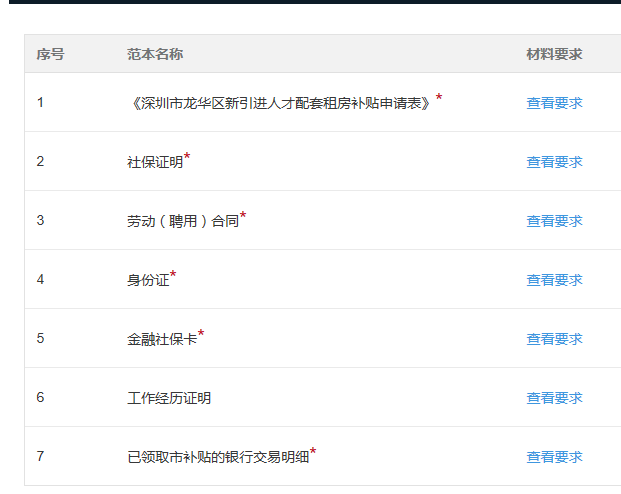Click row number 4 in 序号 column

click(41, 280)
